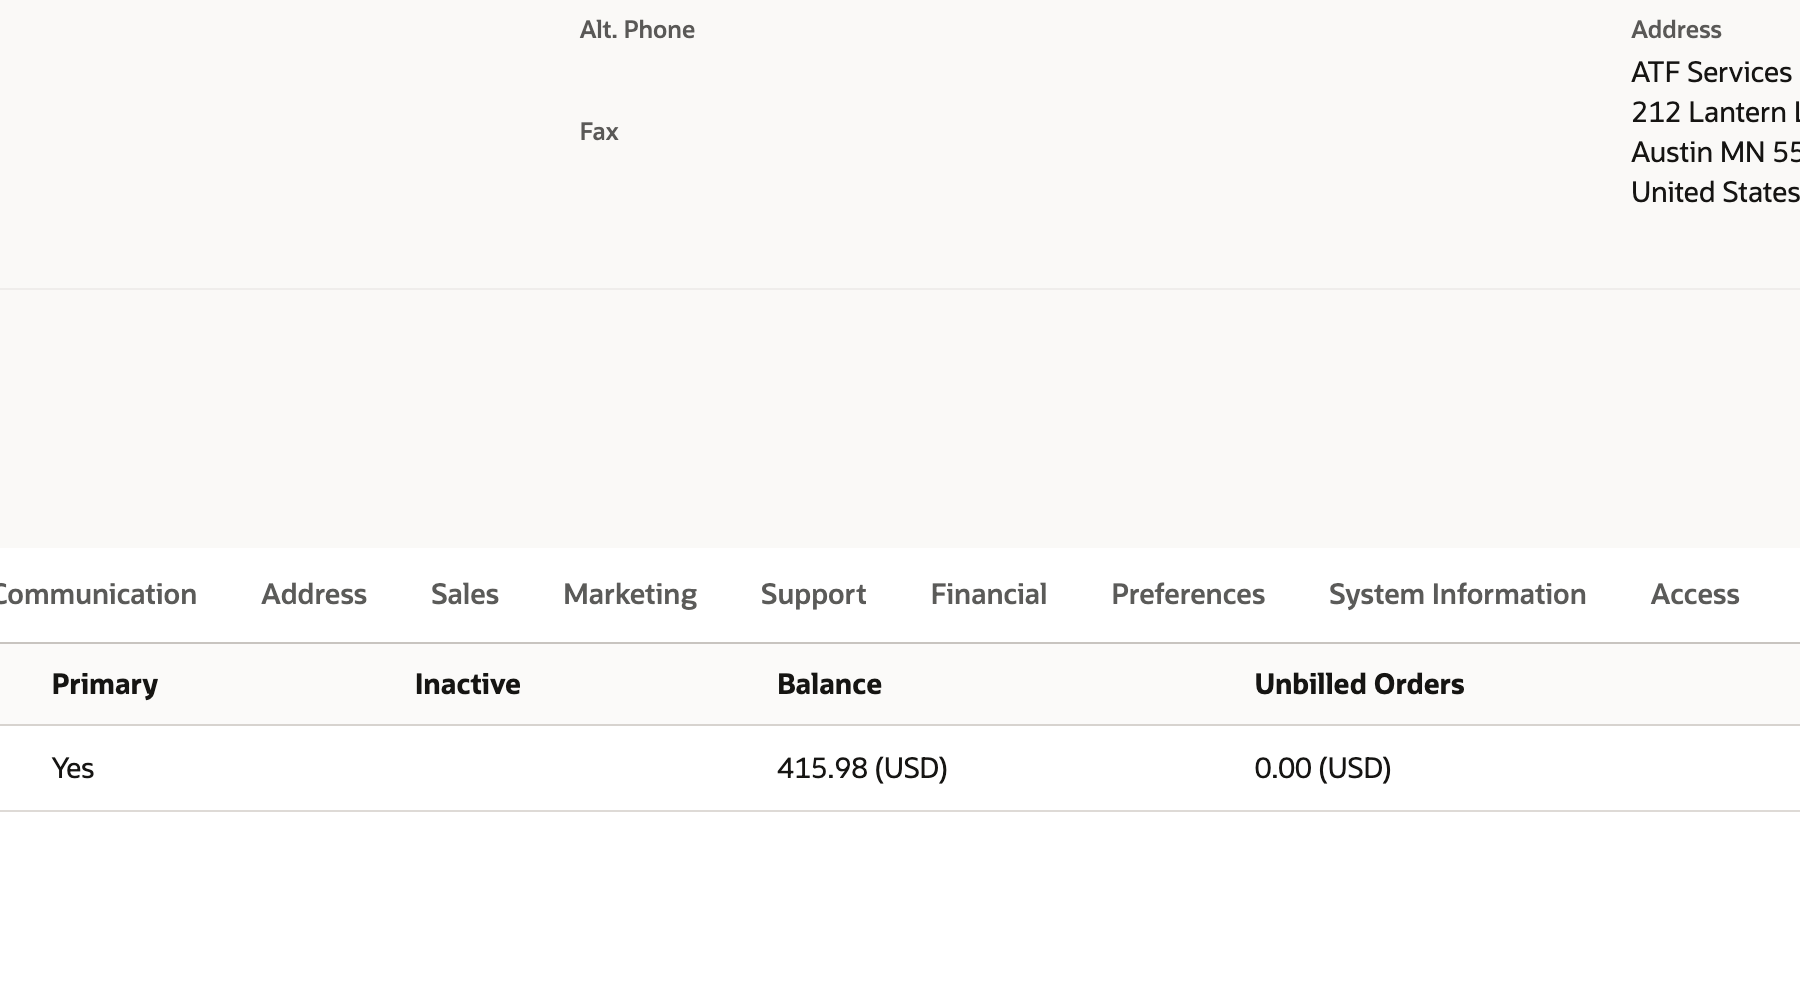Go to the Support tab
The image size is (1800, 1000).
[x=813, y=594]
